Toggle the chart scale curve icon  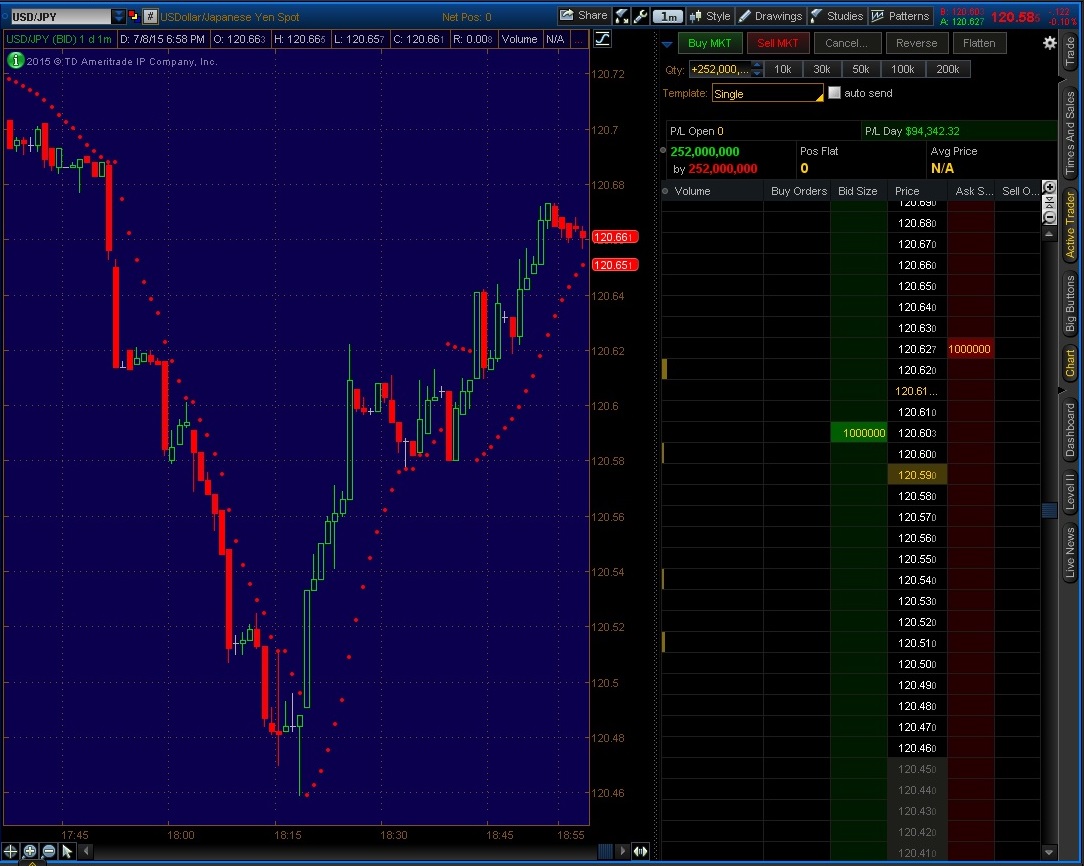[603, 39]
